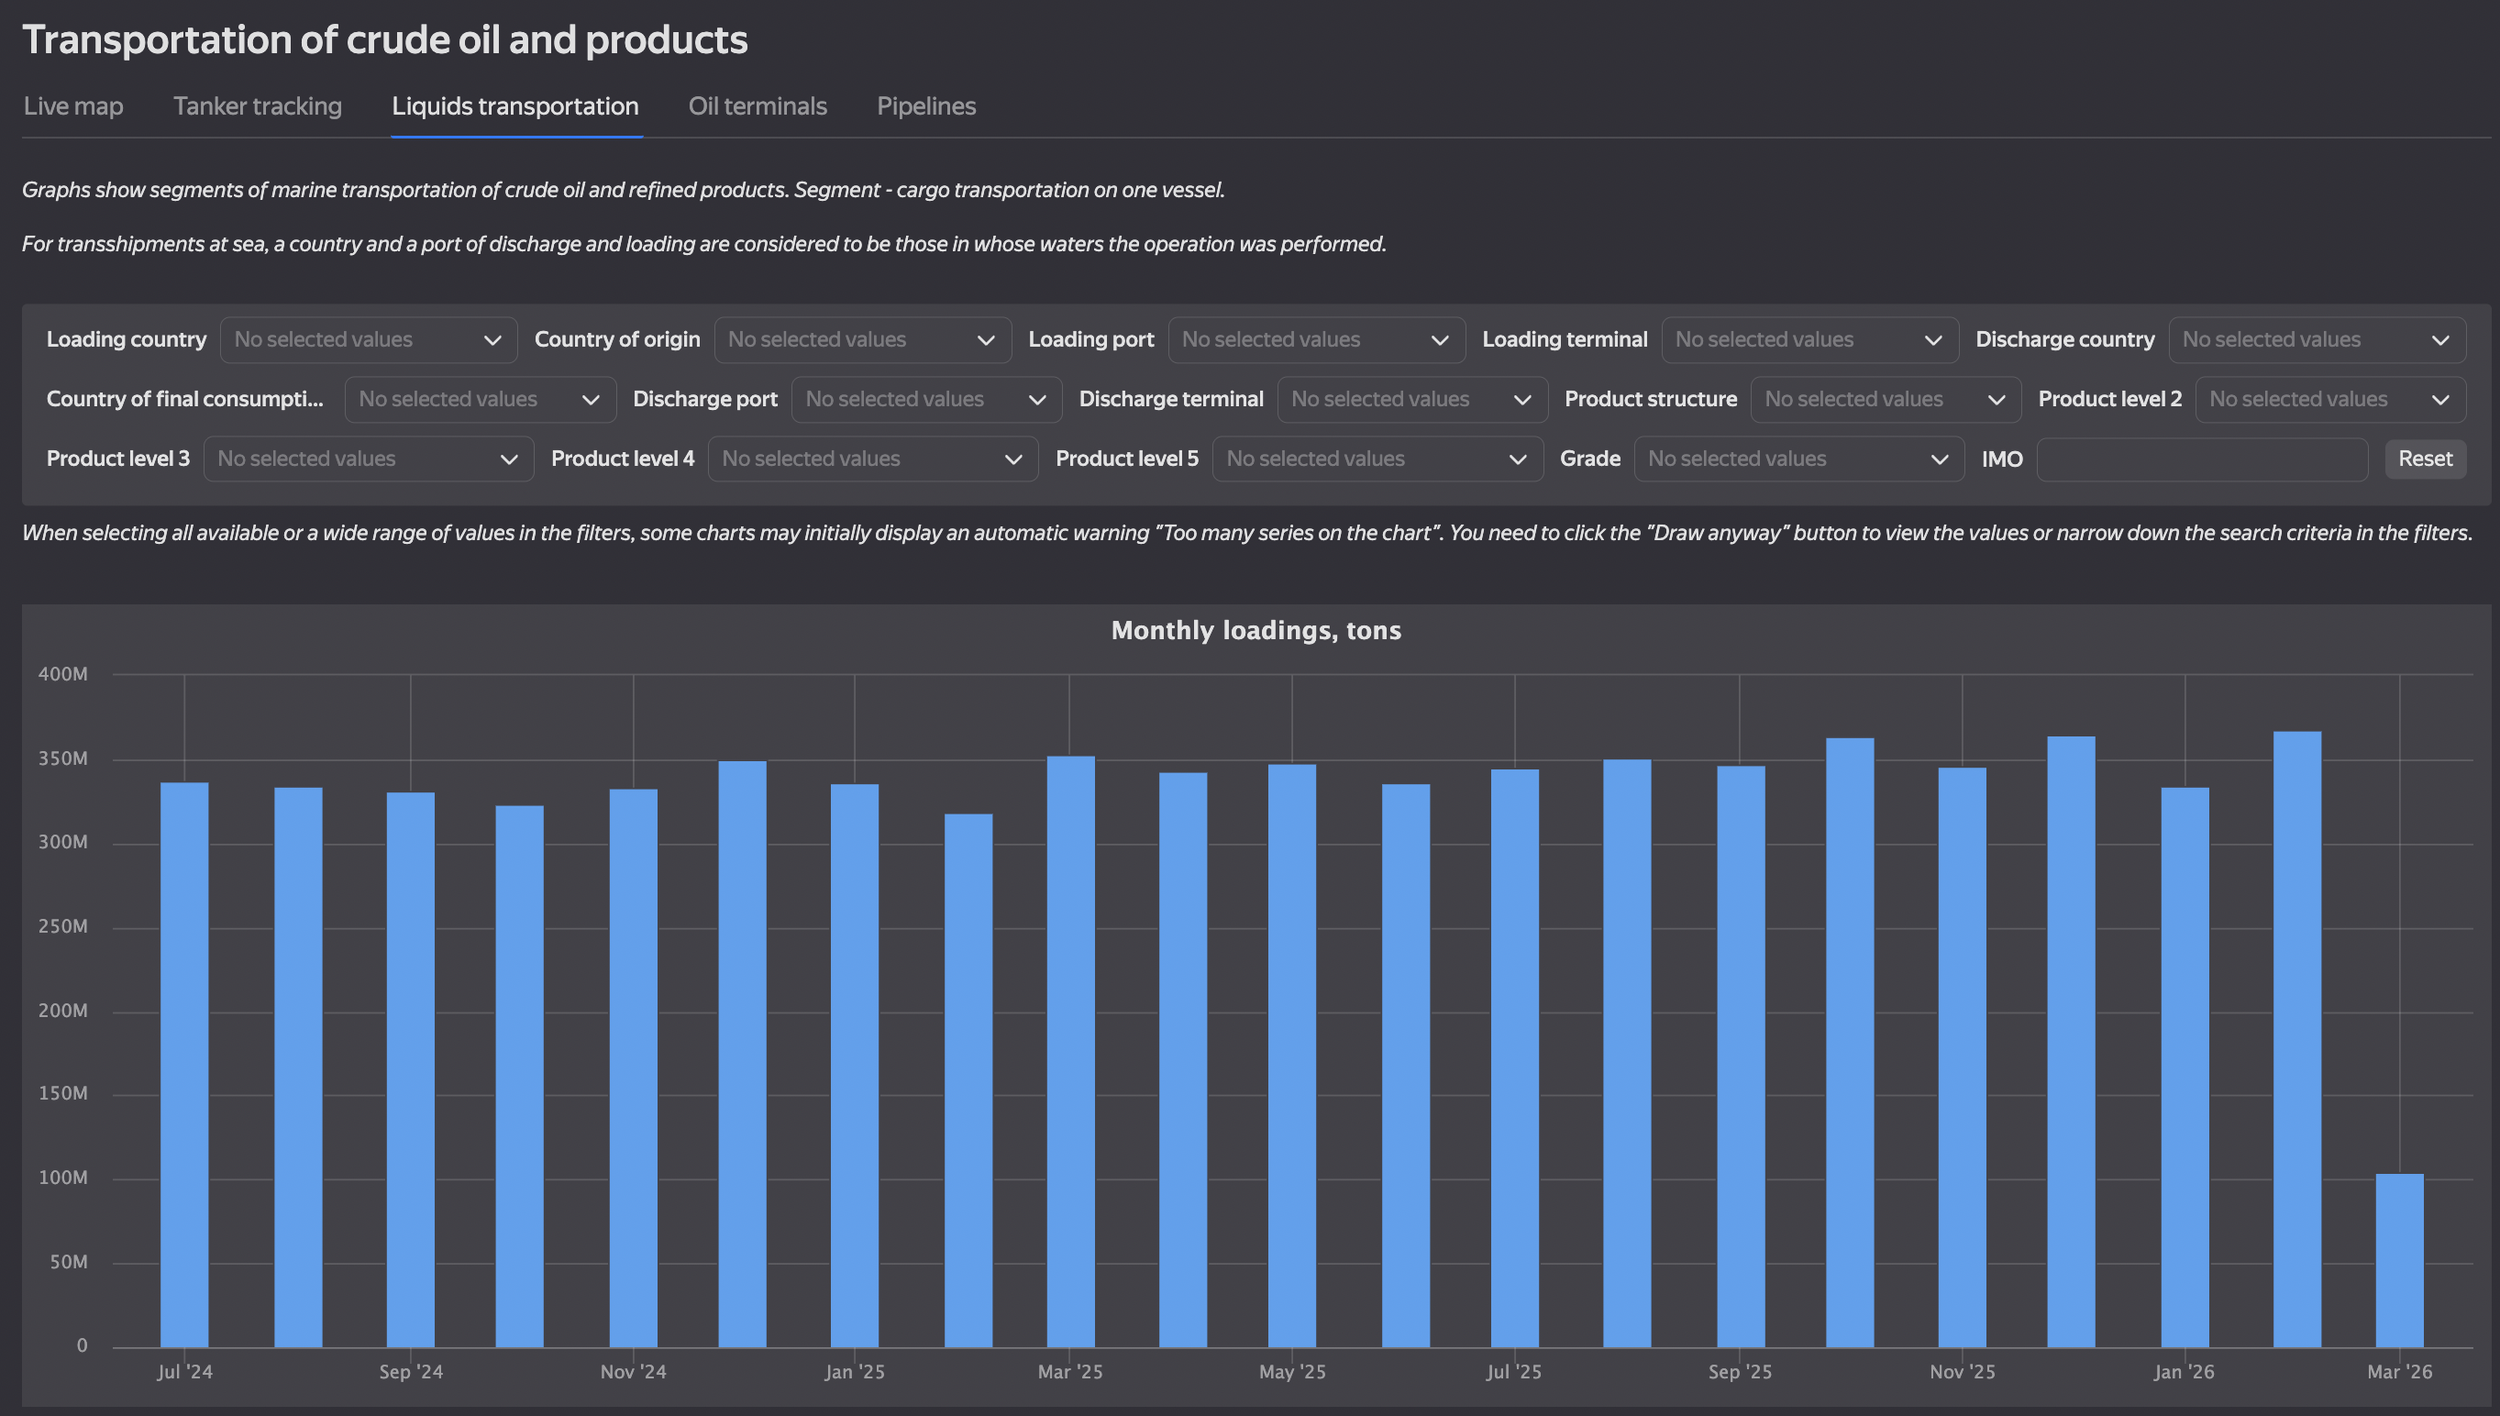Expand the Country of origin filter
This screenshot has height=1416, width=2500.
click(861, 340)
